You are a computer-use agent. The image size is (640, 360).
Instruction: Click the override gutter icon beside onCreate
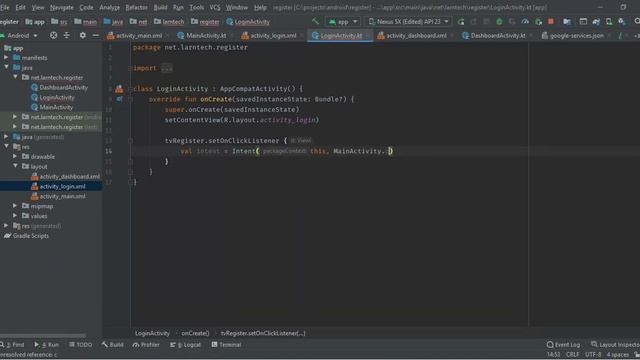point(119,99)
